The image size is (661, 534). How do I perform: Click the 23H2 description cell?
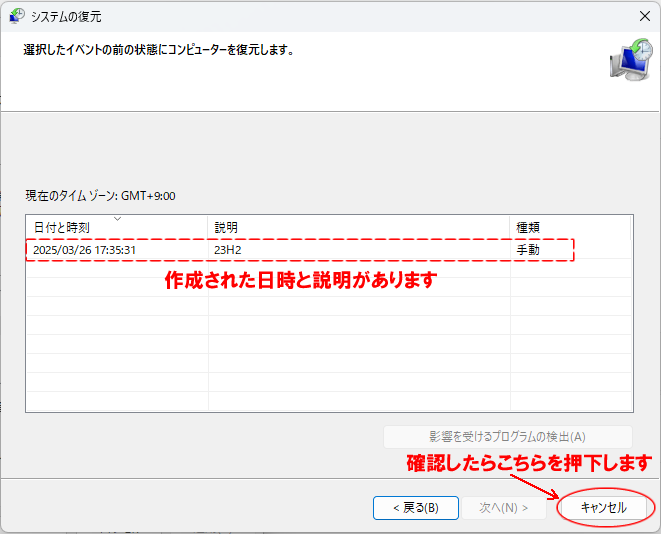click(x=228, y=250)
